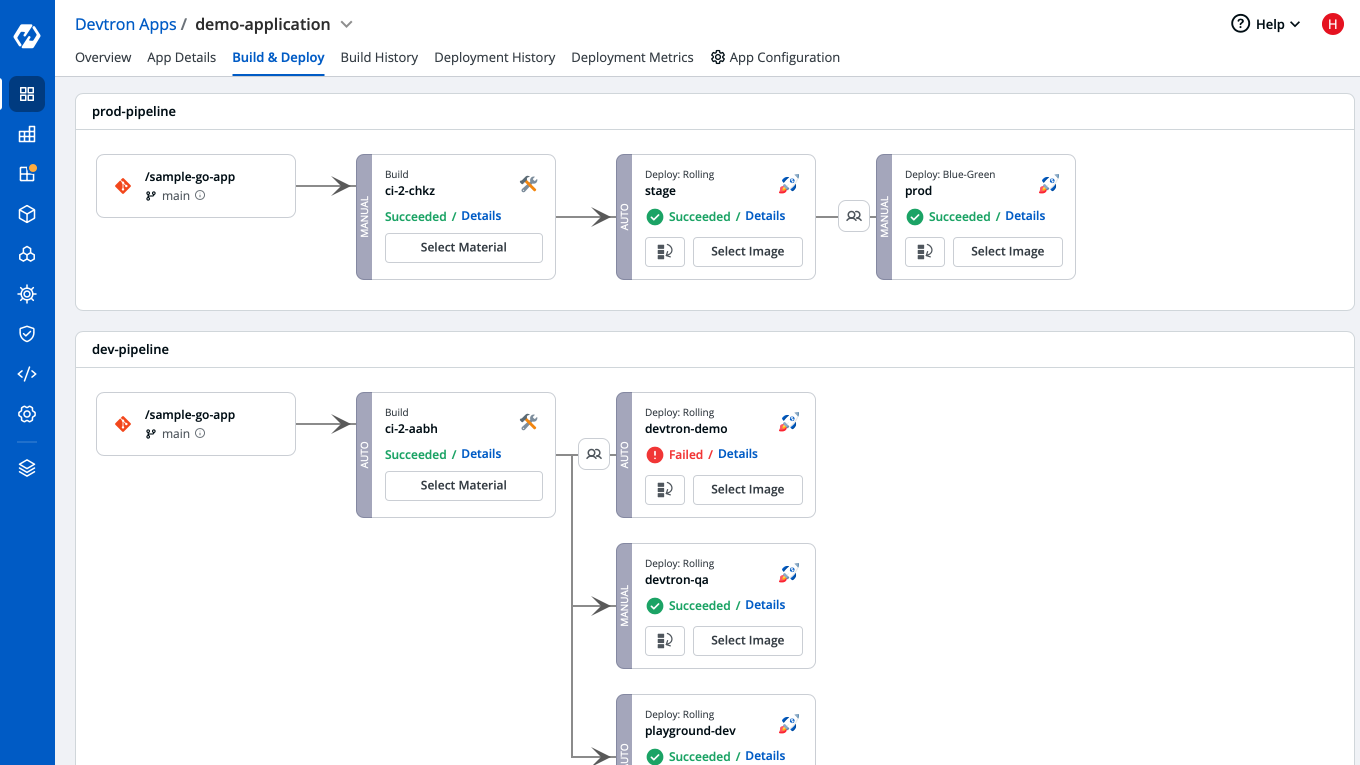Screen dimensions: 1360x765
Task: Click the Devtron logo in the sidebar
Action: [27, 37]
